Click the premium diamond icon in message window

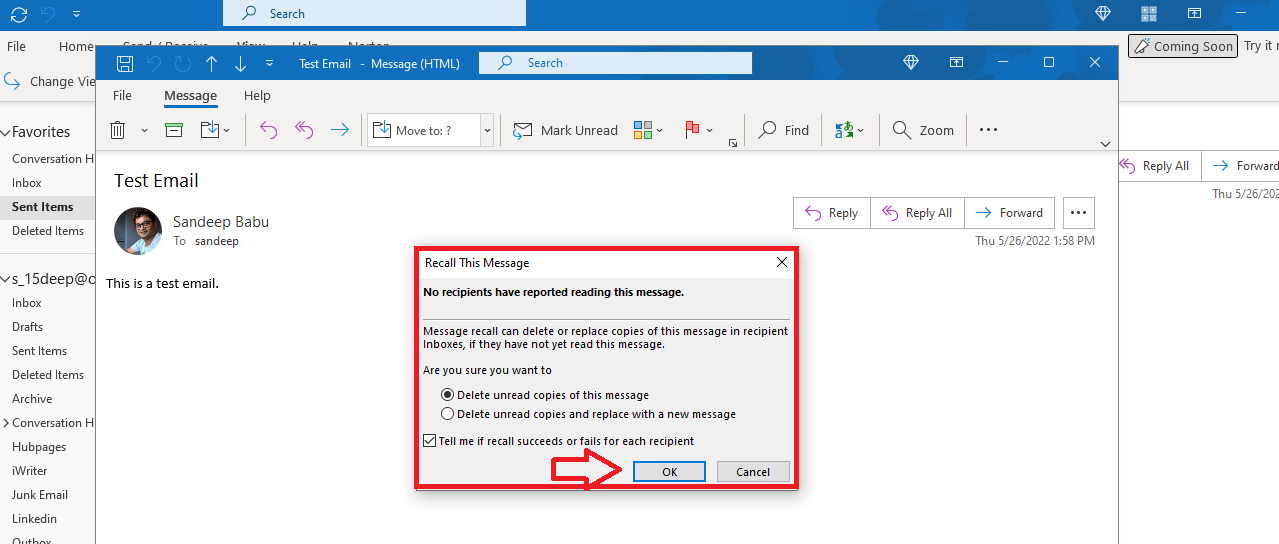pyautogui.click(x=910, y=63)
